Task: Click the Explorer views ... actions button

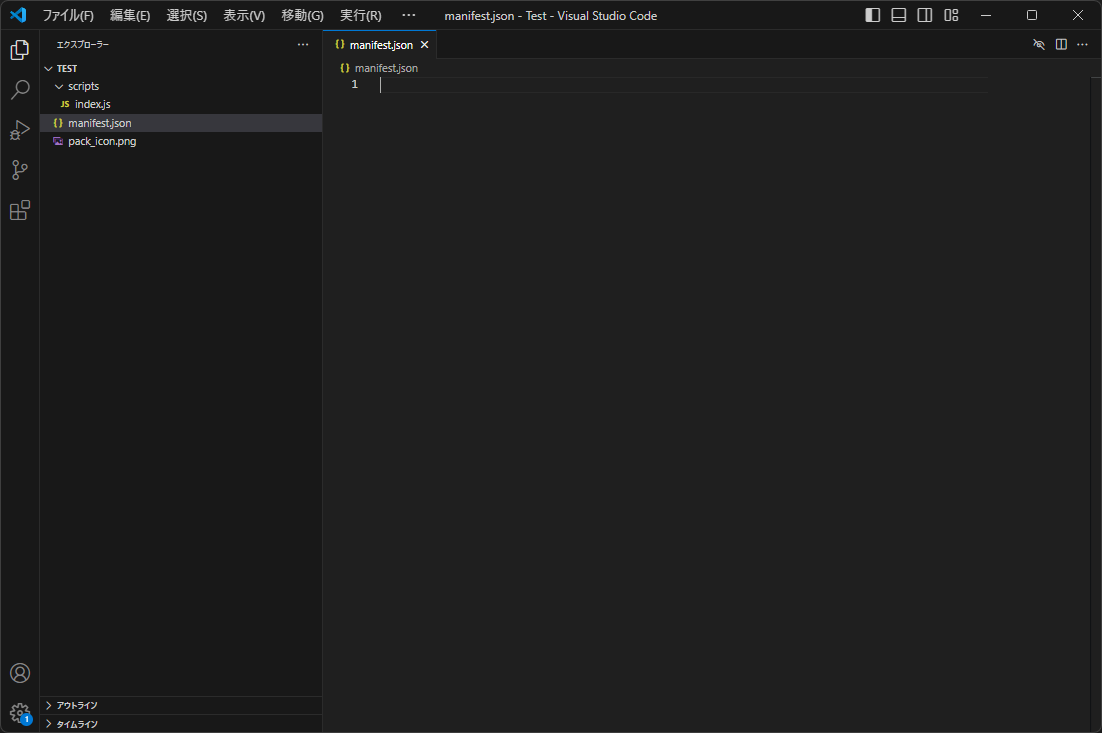Action: coord(302,44)
